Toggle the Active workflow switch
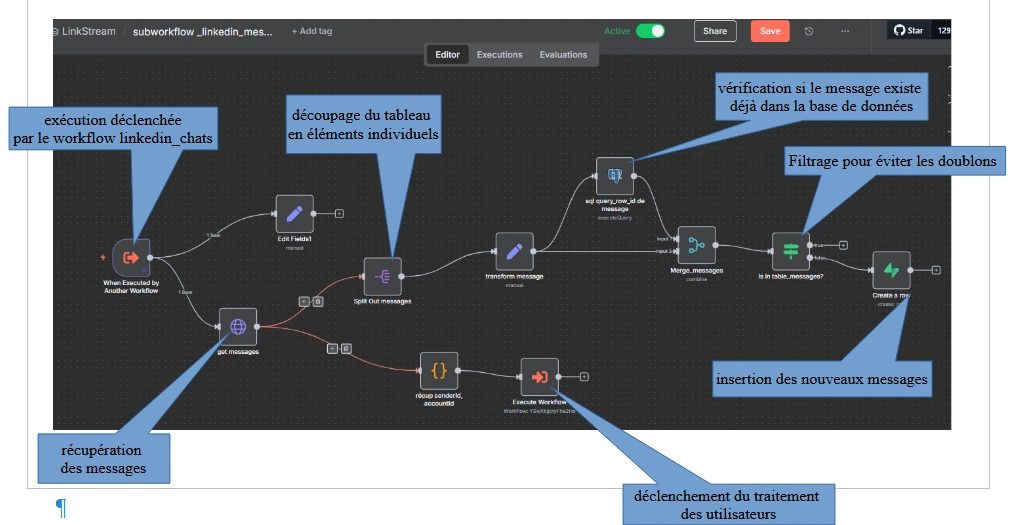 pos(650,31)
